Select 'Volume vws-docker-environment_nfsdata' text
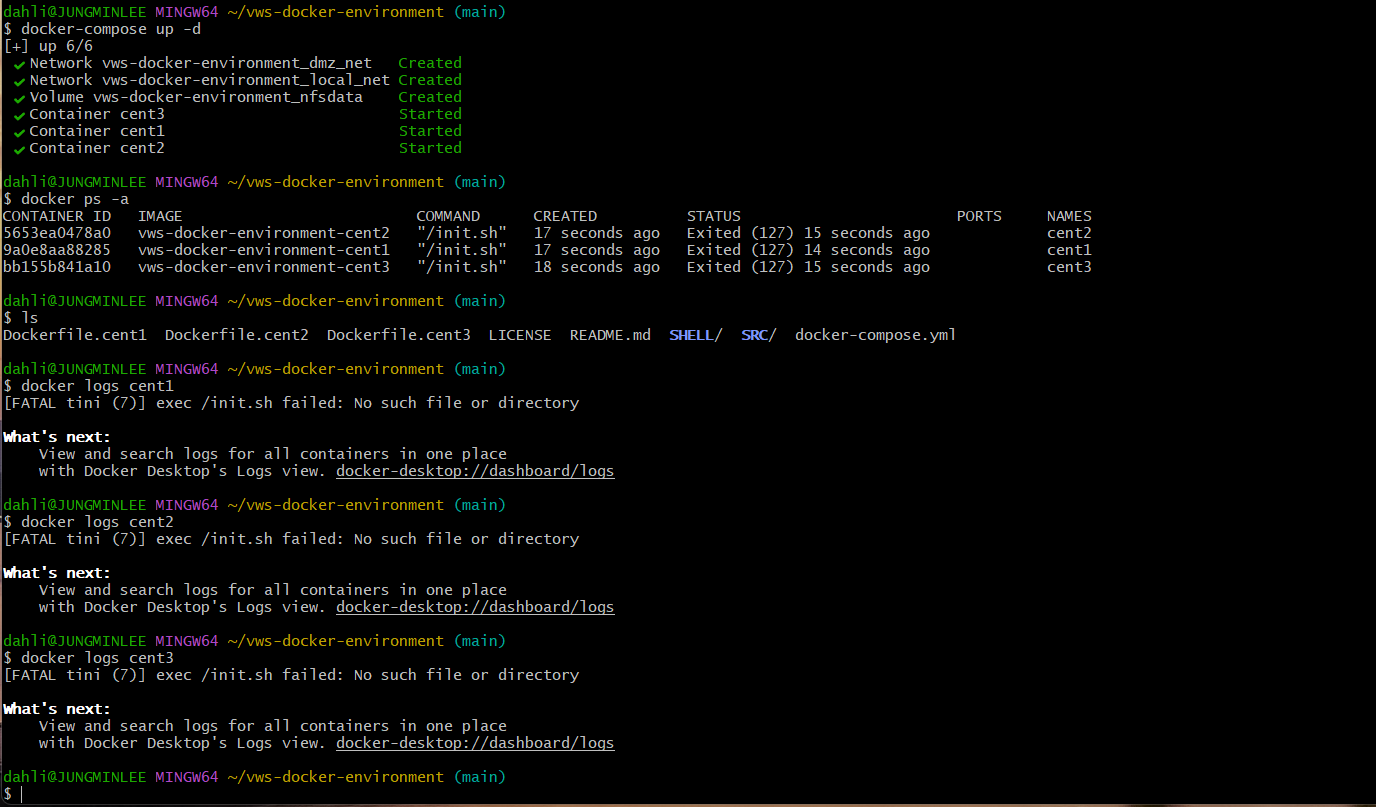Screen dimensions: 1376x807 coord(196,97)
